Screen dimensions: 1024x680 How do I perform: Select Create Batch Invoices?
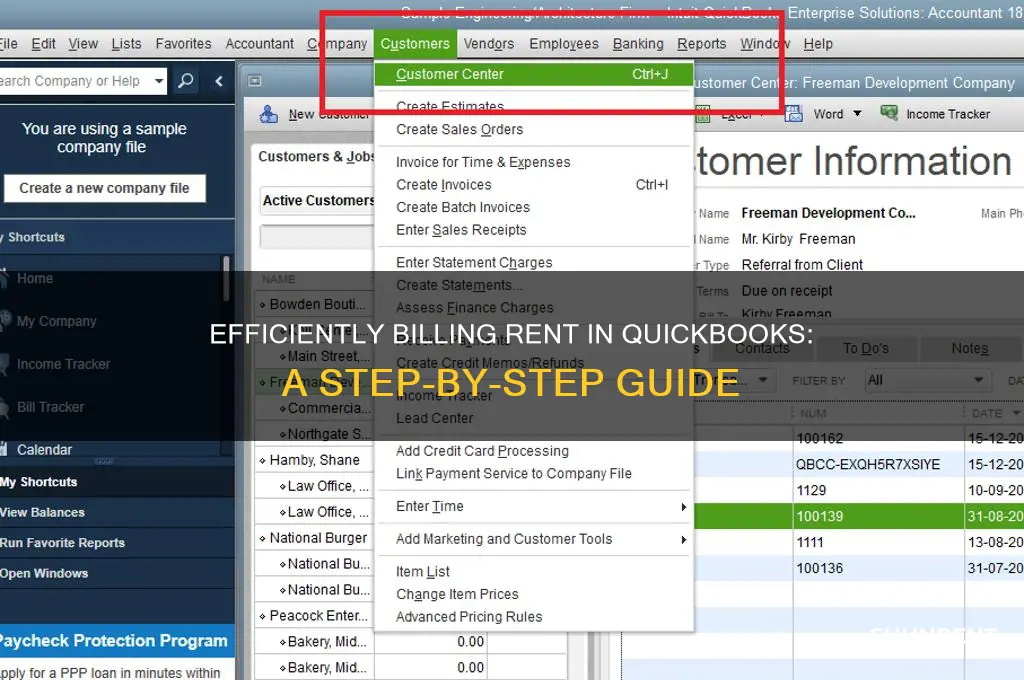(462, 207)
